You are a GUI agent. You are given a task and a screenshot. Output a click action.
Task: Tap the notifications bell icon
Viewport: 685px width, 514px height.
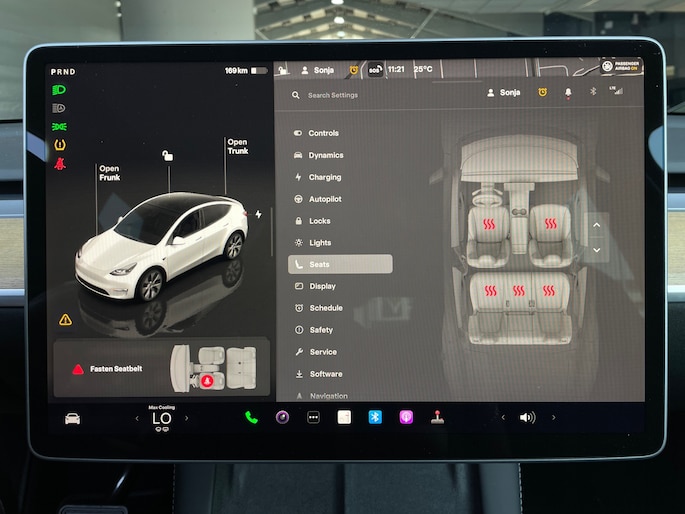click(568, 93)
